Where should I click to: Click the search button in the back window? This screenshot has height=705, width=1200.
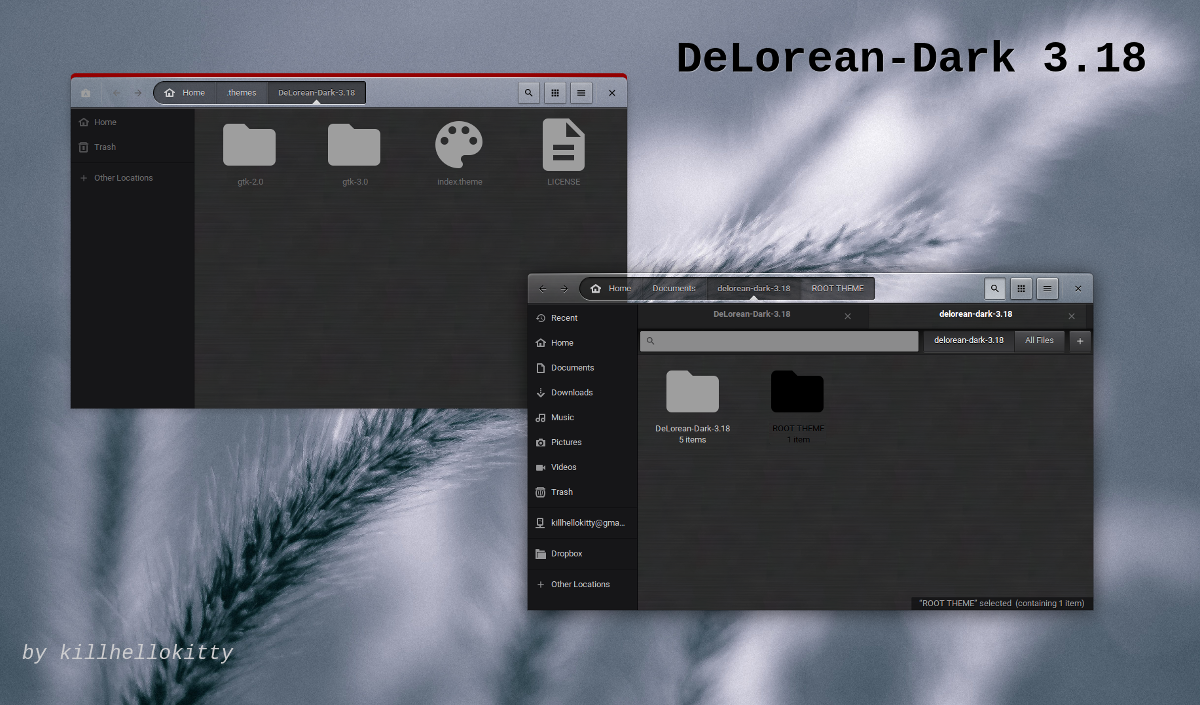529,93
